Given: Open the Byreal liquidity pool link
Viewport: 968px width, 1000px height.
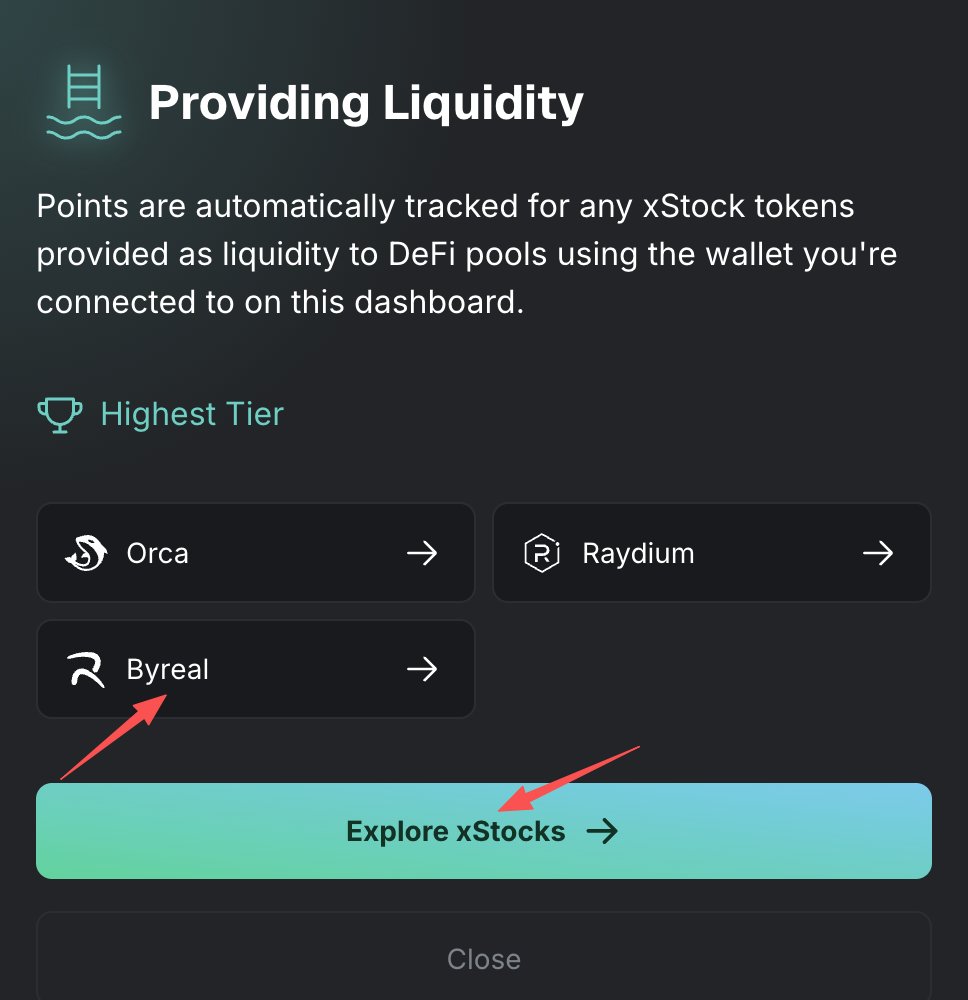Looking at the screenshot, I should 255,669.
